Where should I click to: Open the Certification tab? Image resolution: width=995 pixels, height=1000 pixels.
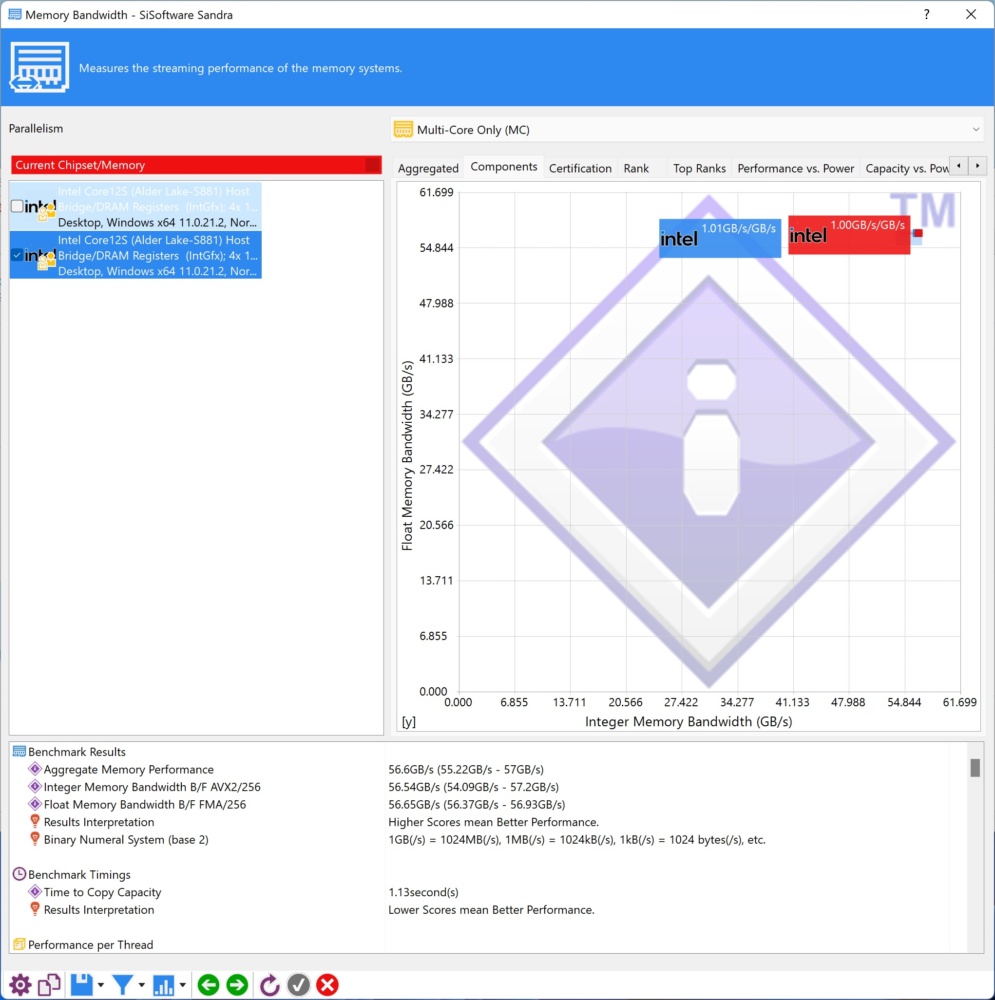pos(580,168)
